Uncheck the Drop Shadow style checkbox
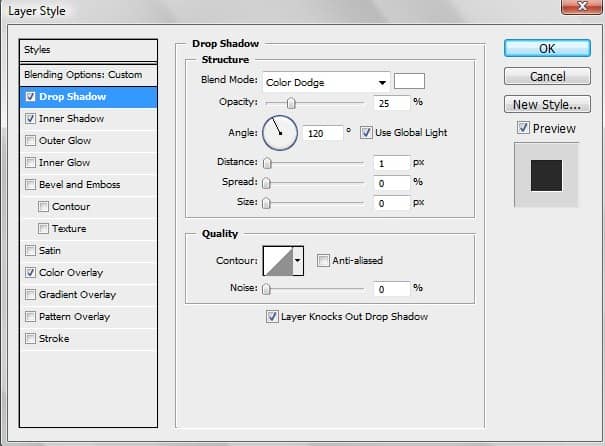Viewport: 605px width, 446px height. 30,96
